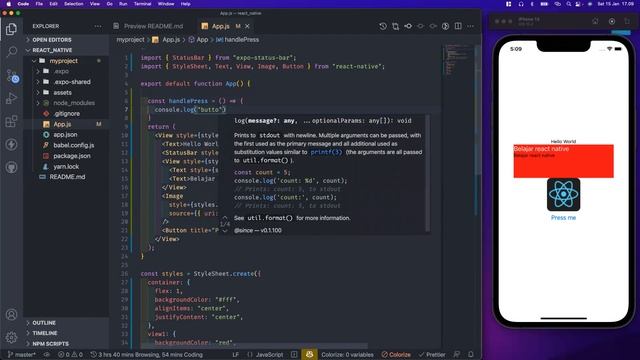Click the yellow highlighted status bar icon
Image resolution: width=640 pixels, height=360 pixels.
pyautogui.click(x=309, y=355)
